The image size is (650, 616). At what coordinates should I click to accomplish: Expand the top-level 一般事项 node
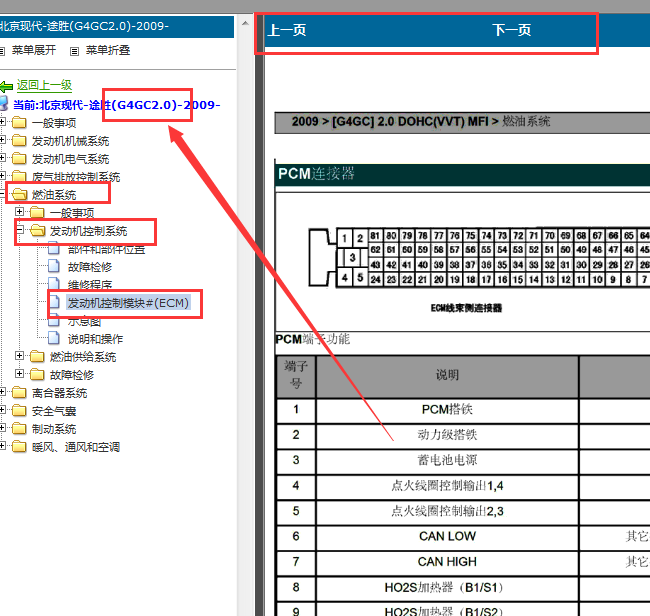tap(2, 121)
